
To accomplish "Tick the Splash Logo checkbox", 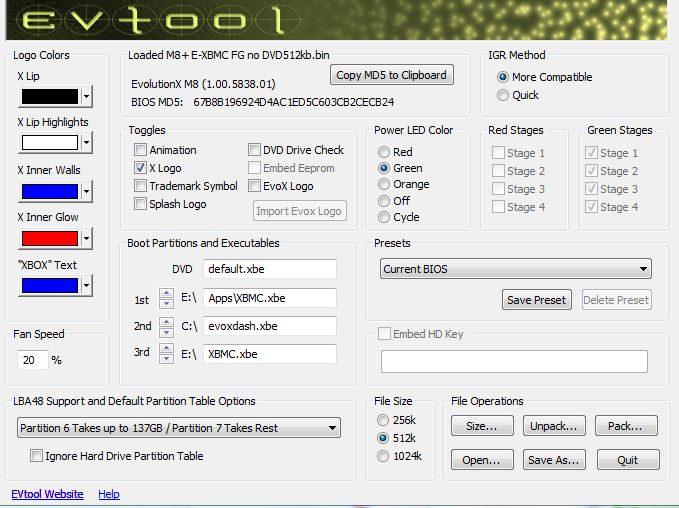I will point(140,204).
